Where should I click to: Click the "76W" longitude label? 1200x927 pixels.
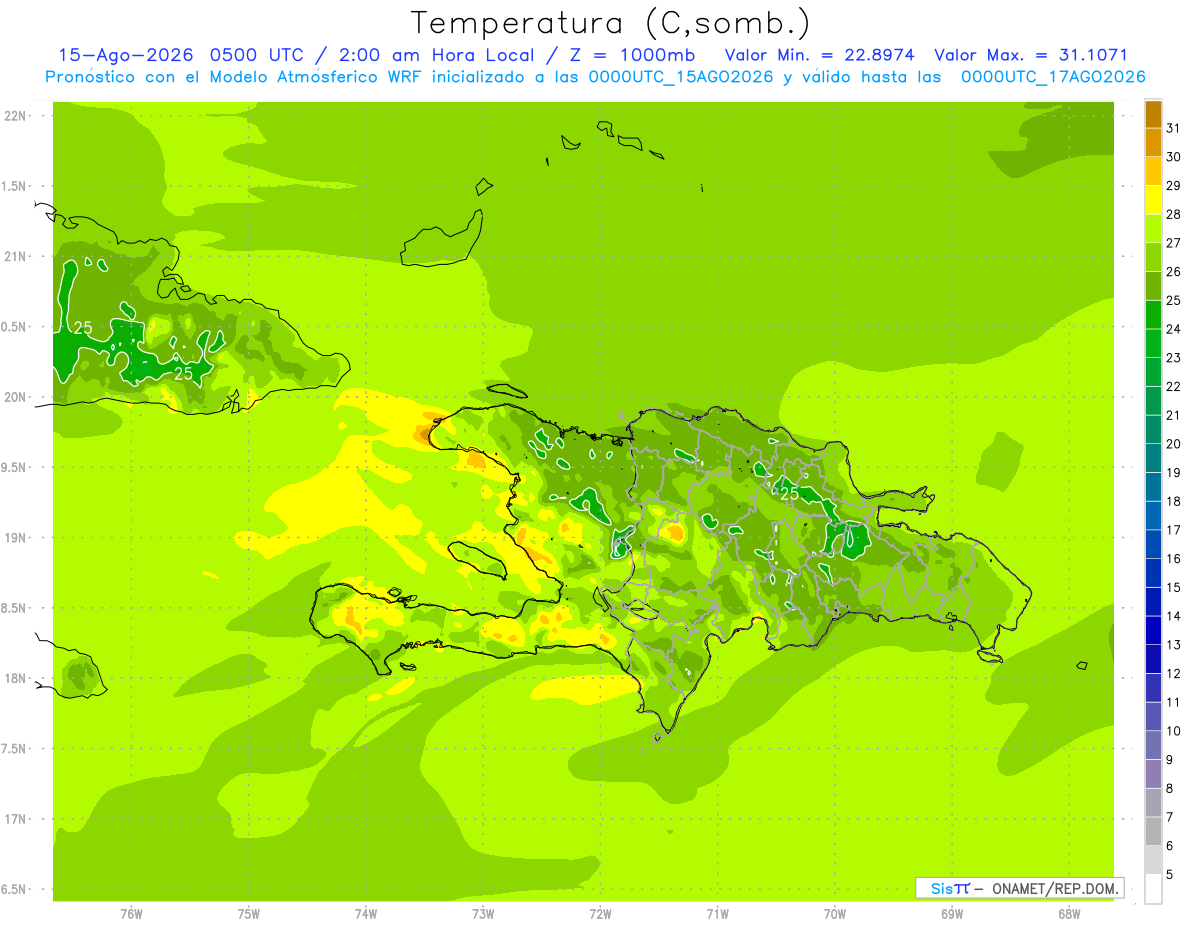point(131,914)
